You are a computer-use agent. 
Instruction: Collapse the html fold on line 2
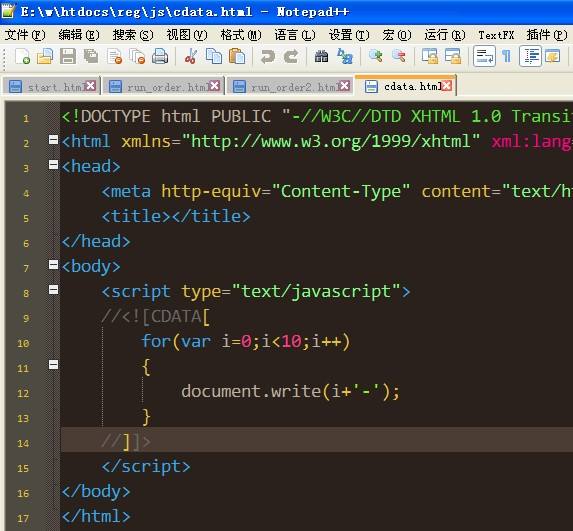point(53,140)
